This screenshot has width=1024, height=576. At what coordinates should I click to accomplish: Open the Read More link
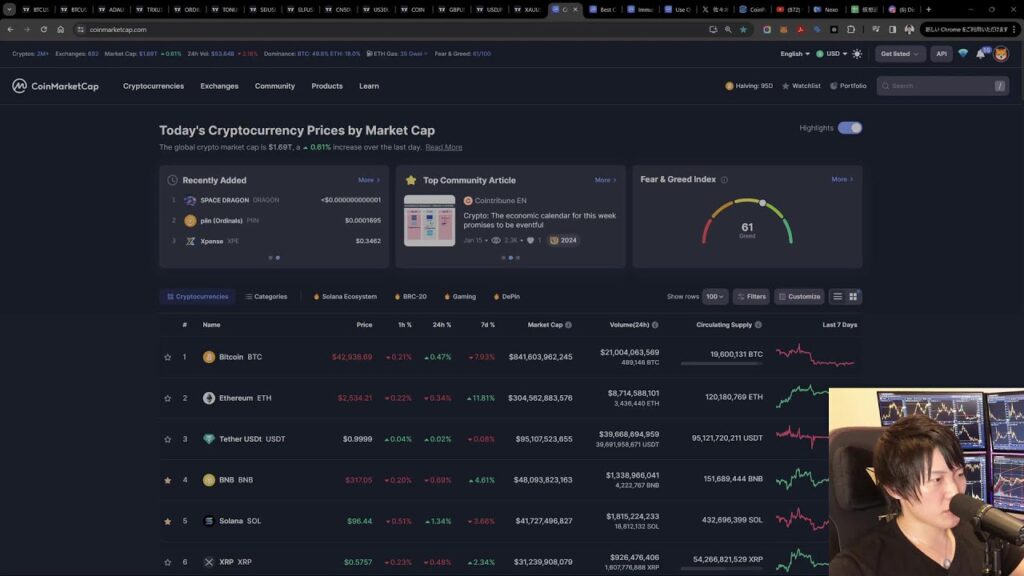[443, 147]
